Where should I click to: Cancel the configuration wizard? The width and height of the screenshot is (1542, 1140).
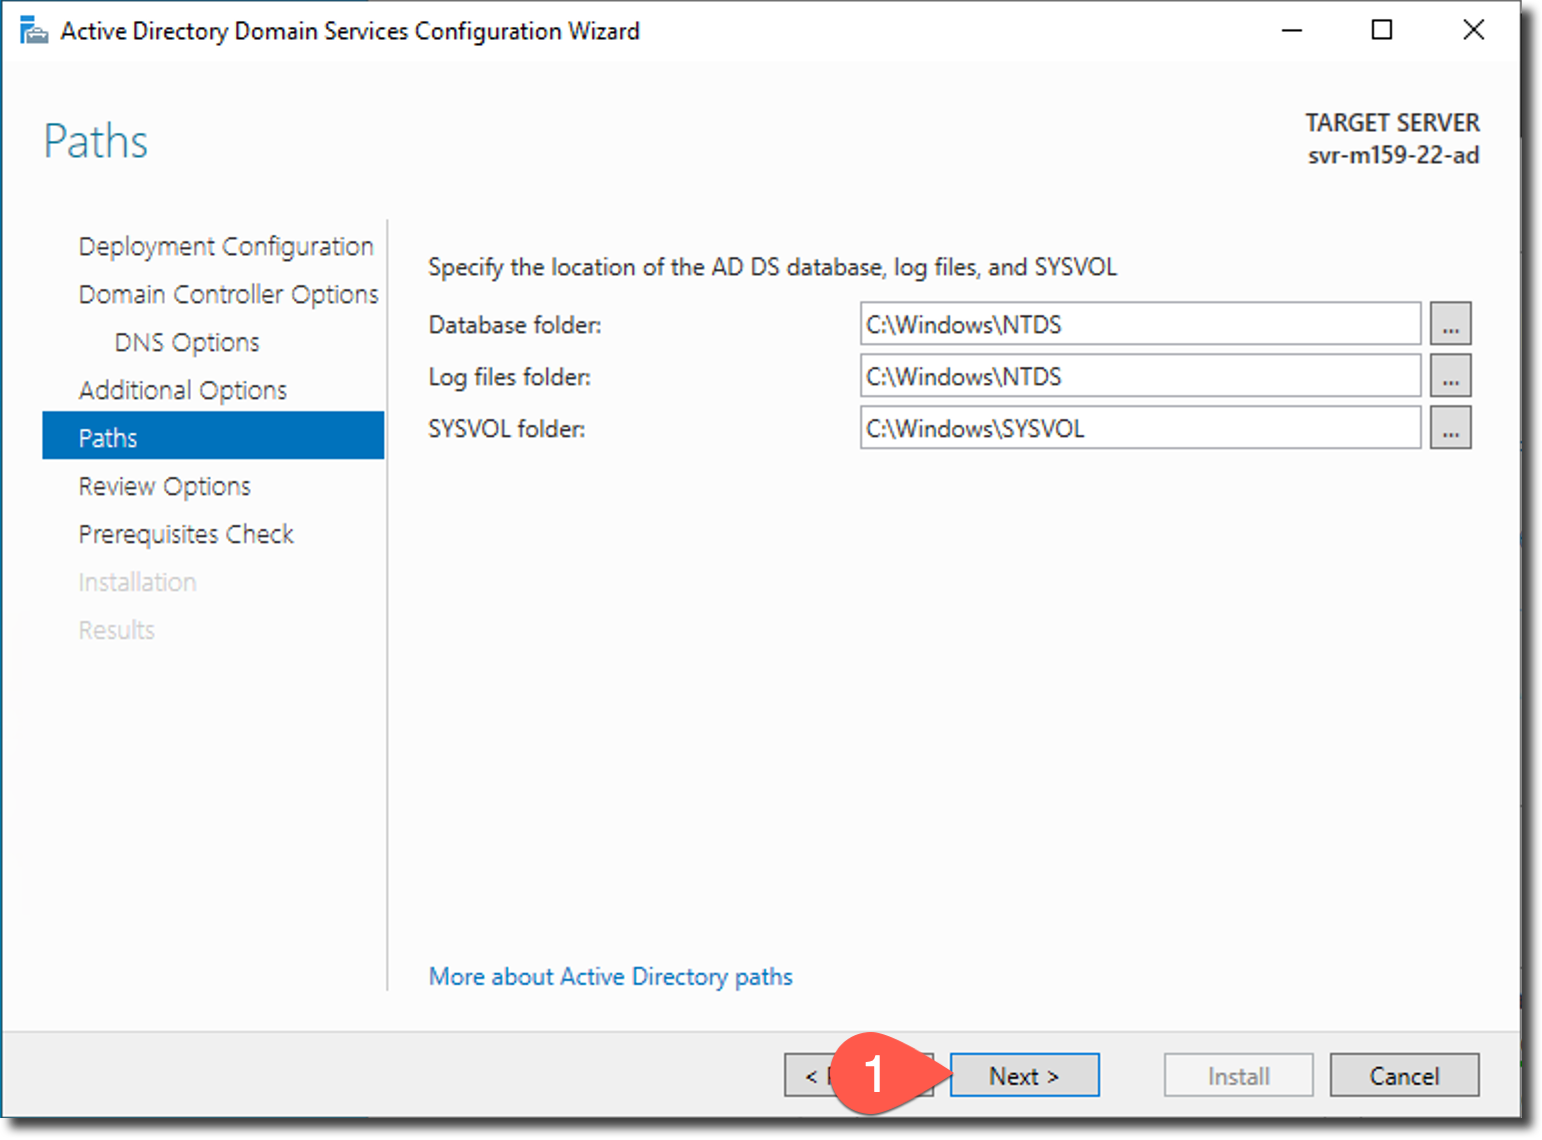pos(1404,1075)
